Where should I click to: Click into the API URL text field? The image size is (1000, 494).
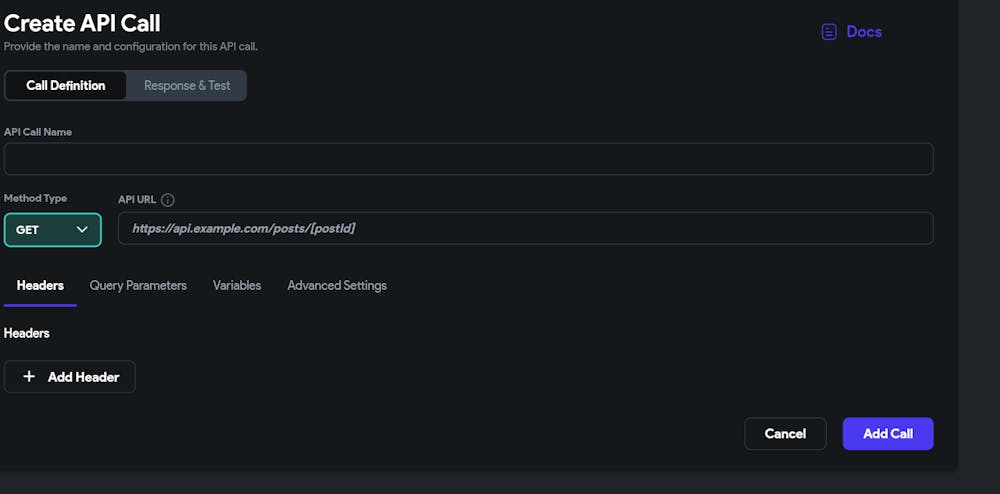click(525, 229)
